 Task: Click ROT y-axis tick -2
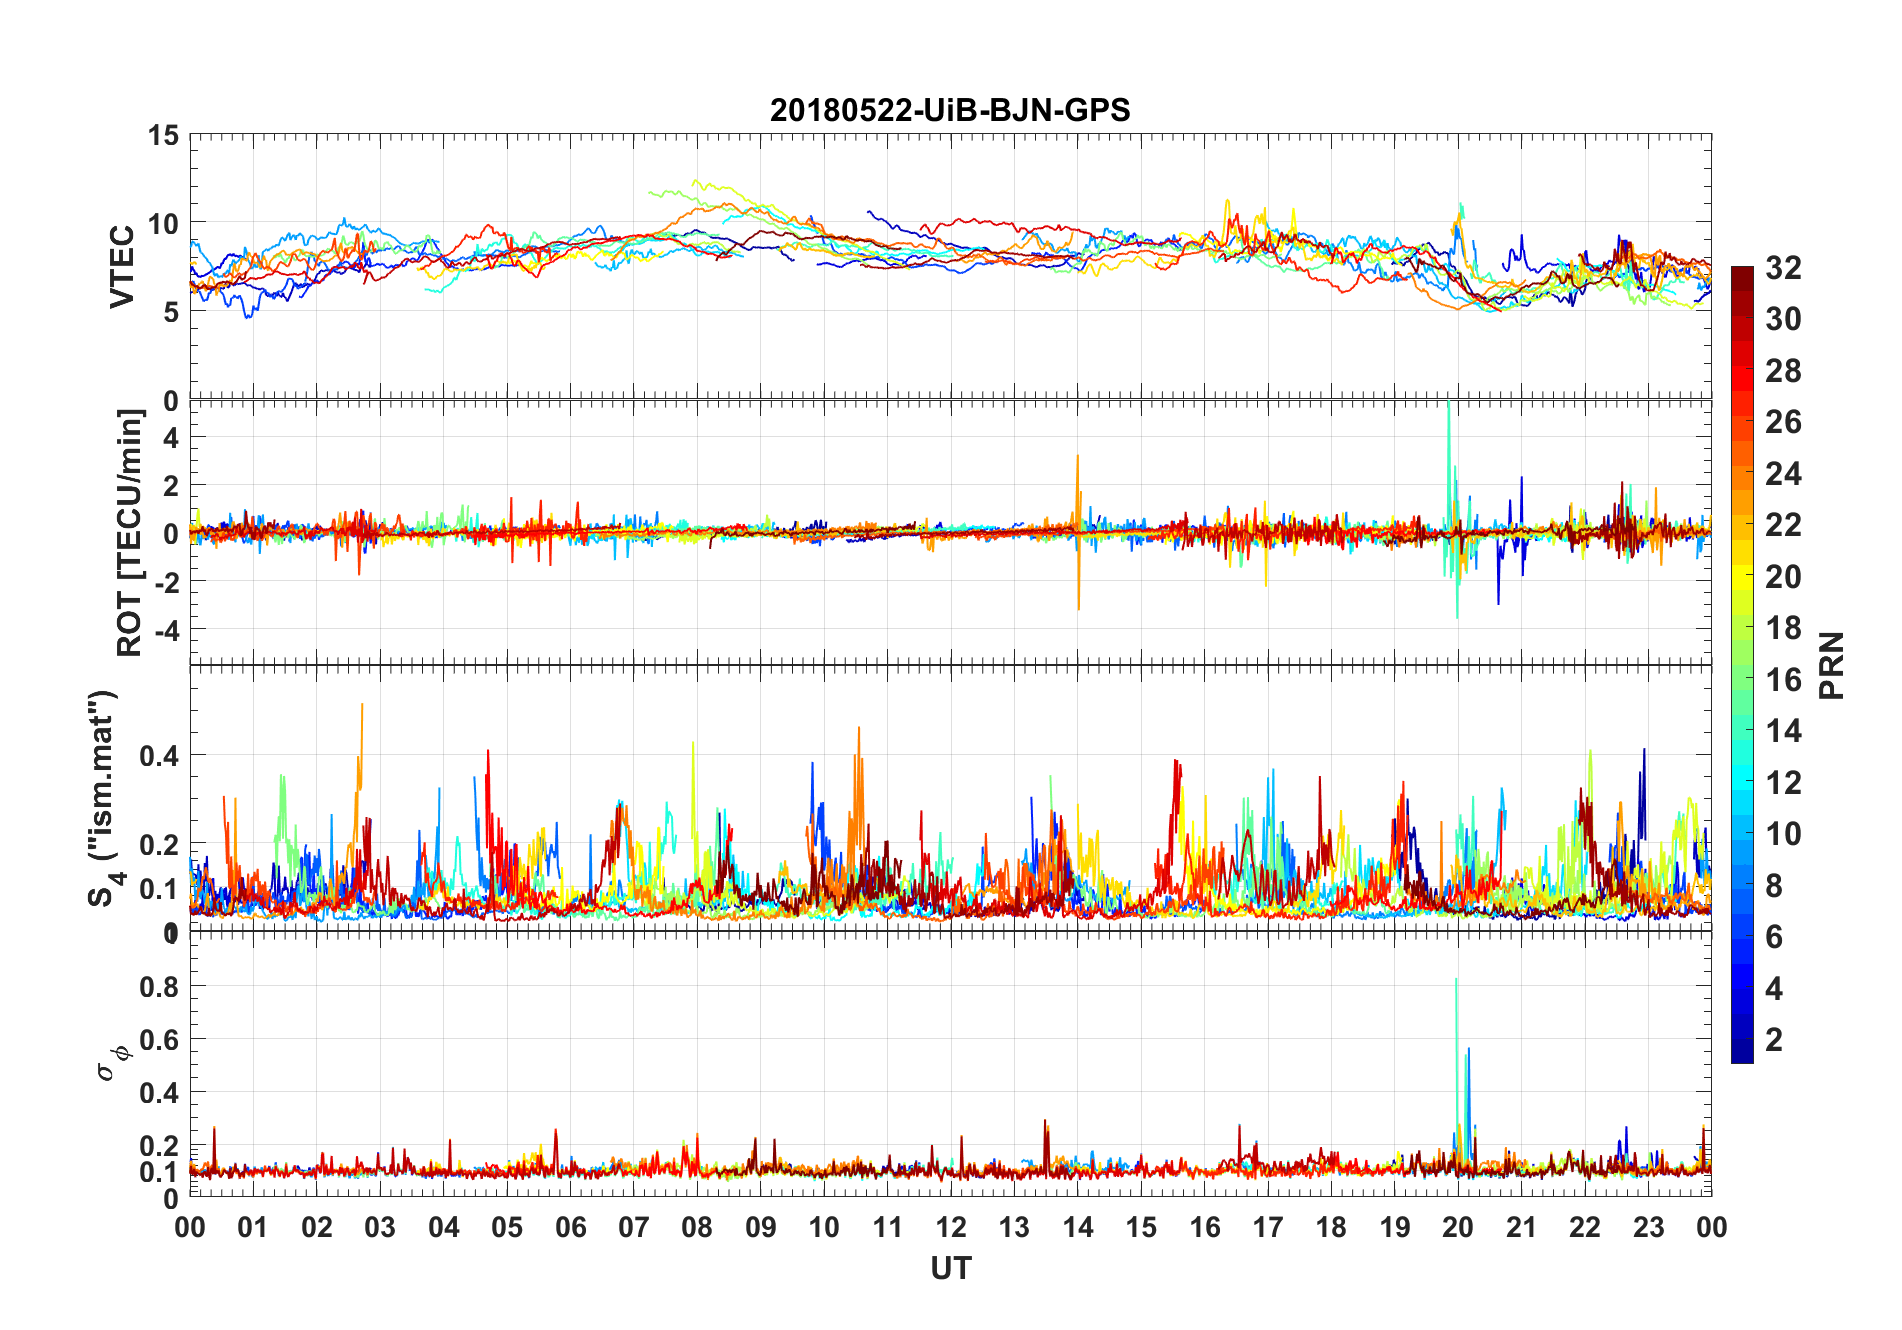coord(165,583)
